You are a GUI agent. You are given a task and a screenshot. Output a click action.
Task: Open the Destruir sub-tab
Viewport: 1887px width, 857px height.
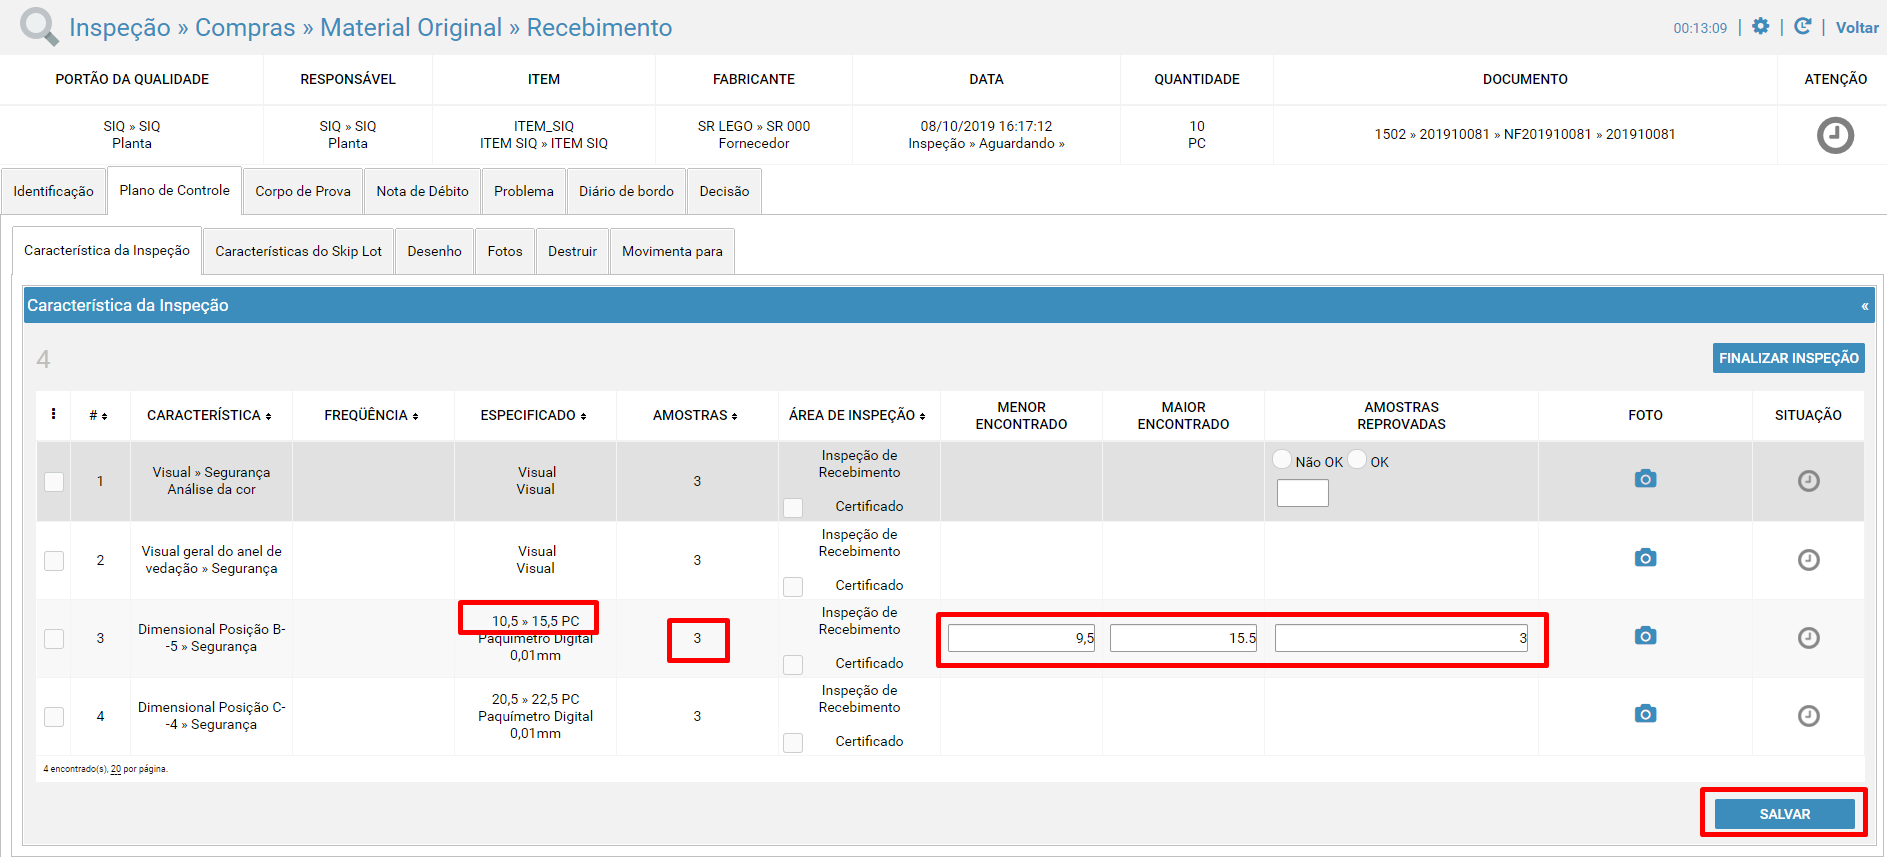click(572, 251)
